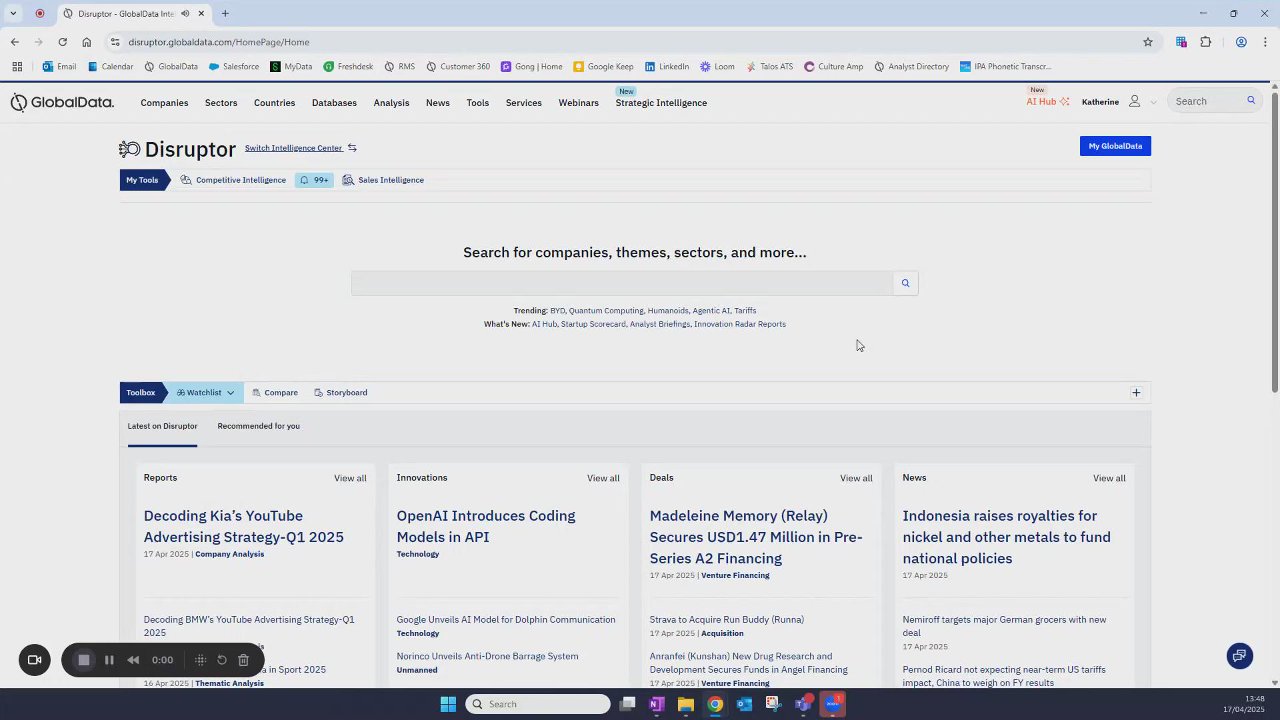View all Deals
1280x720 pixels.
pyautogui.click(x=856, y=478)
